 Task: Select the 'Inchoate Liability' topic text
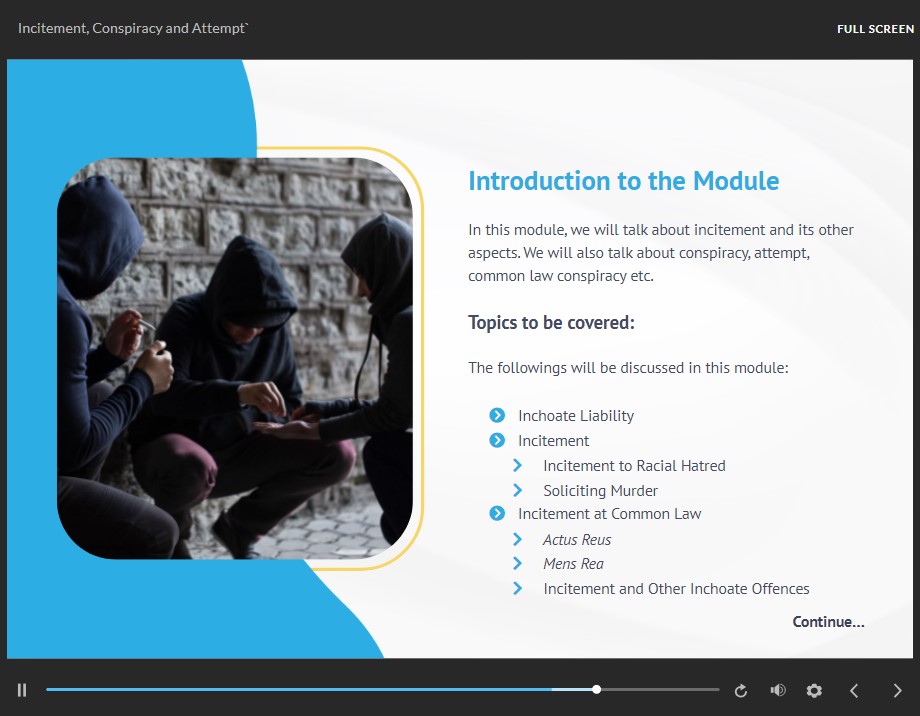(576, 416)
